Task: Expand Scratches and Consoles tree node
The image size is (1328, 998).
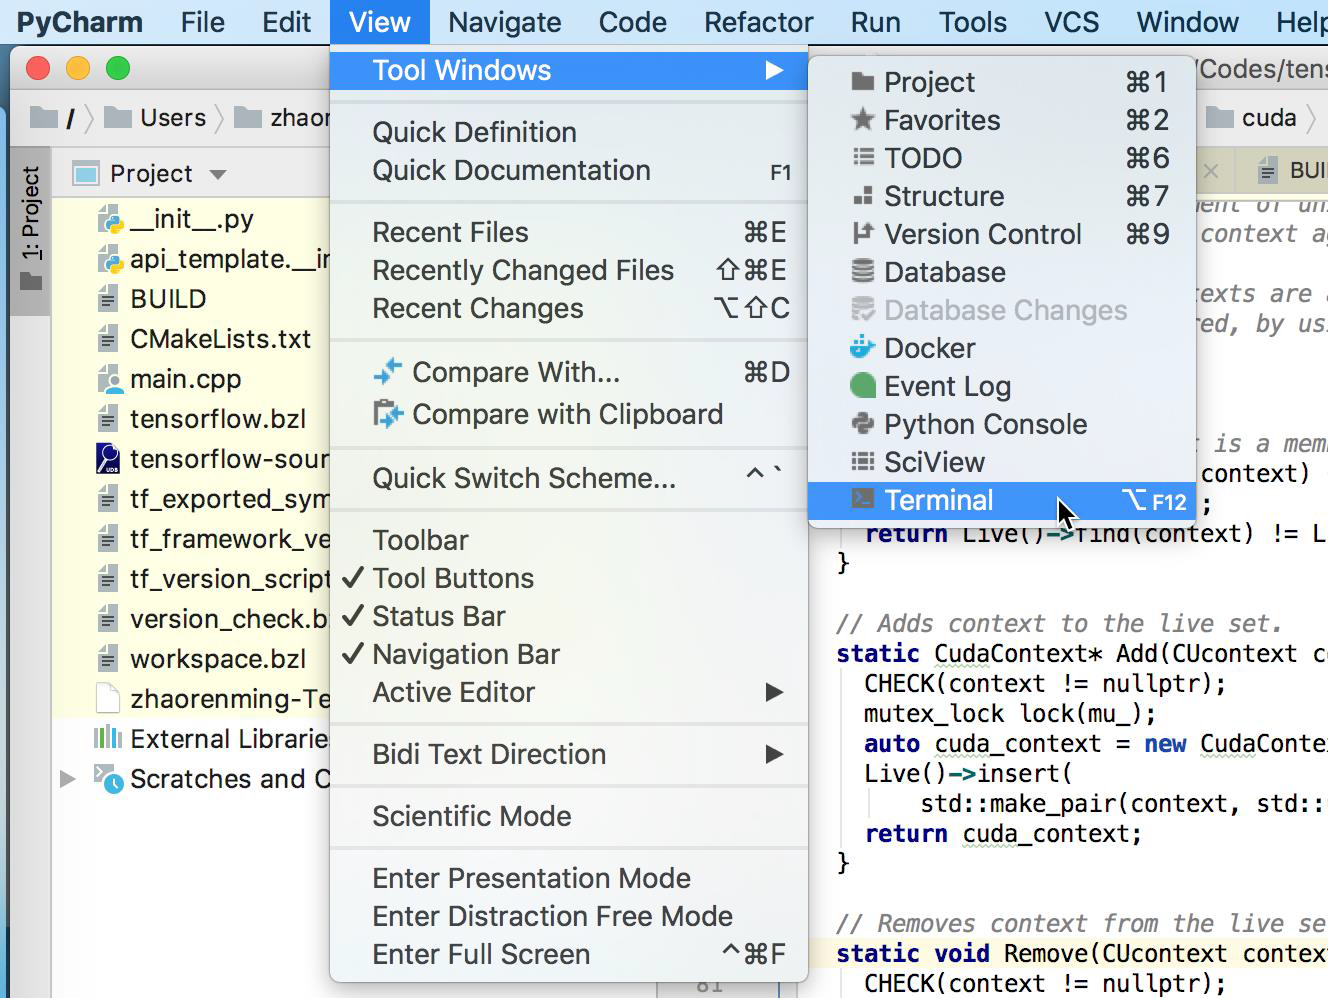Action: (68, 779)
